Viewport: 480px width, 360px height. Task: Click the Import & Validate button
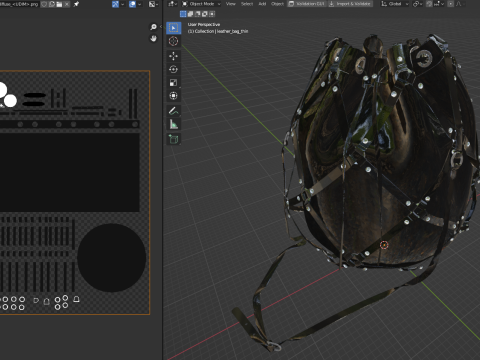(350, 4)
